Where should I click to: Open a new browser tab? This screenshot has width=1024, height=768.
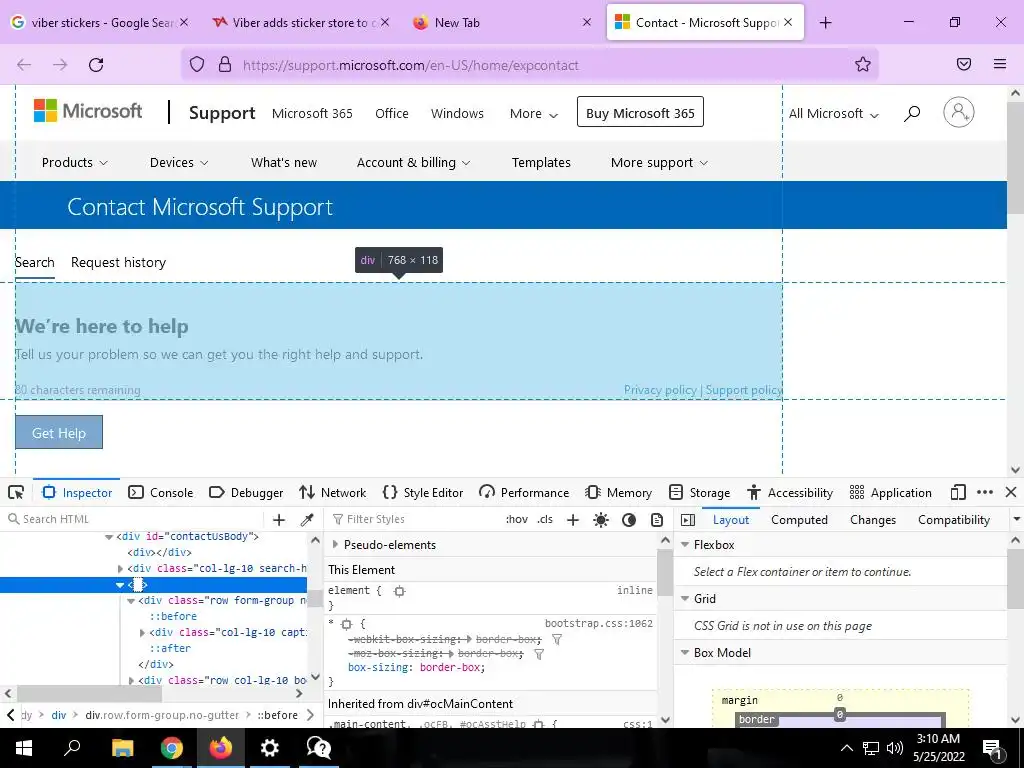[x=825, y=23]
